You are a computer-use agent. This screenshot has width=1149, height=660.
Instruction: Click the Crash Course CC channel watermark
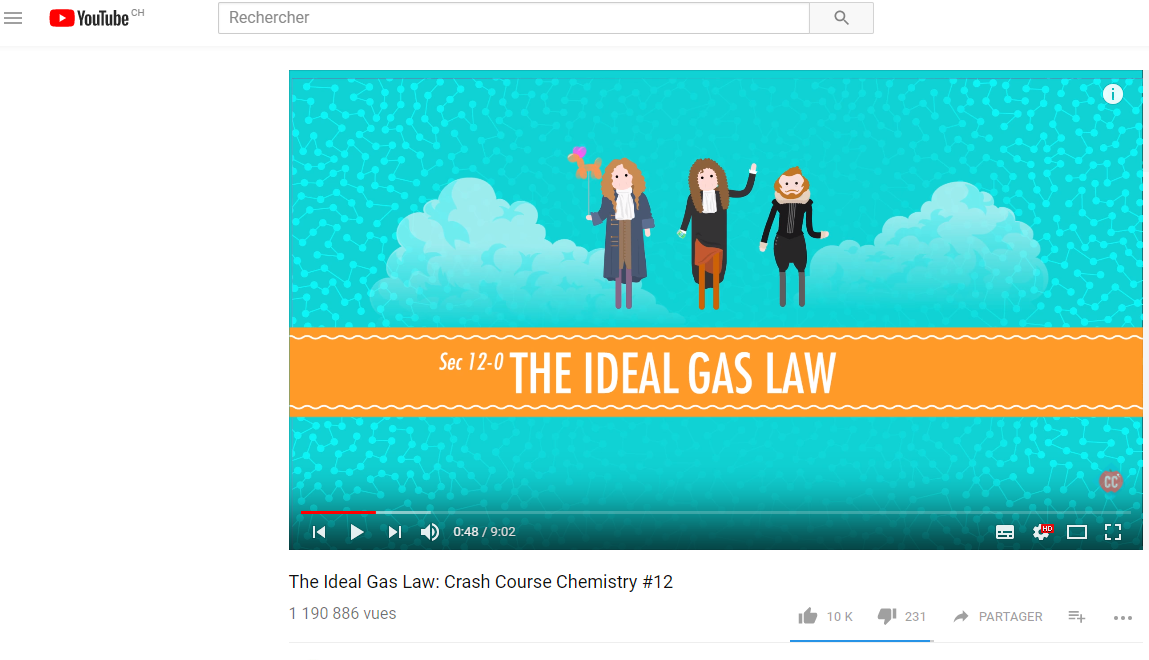1111,481
